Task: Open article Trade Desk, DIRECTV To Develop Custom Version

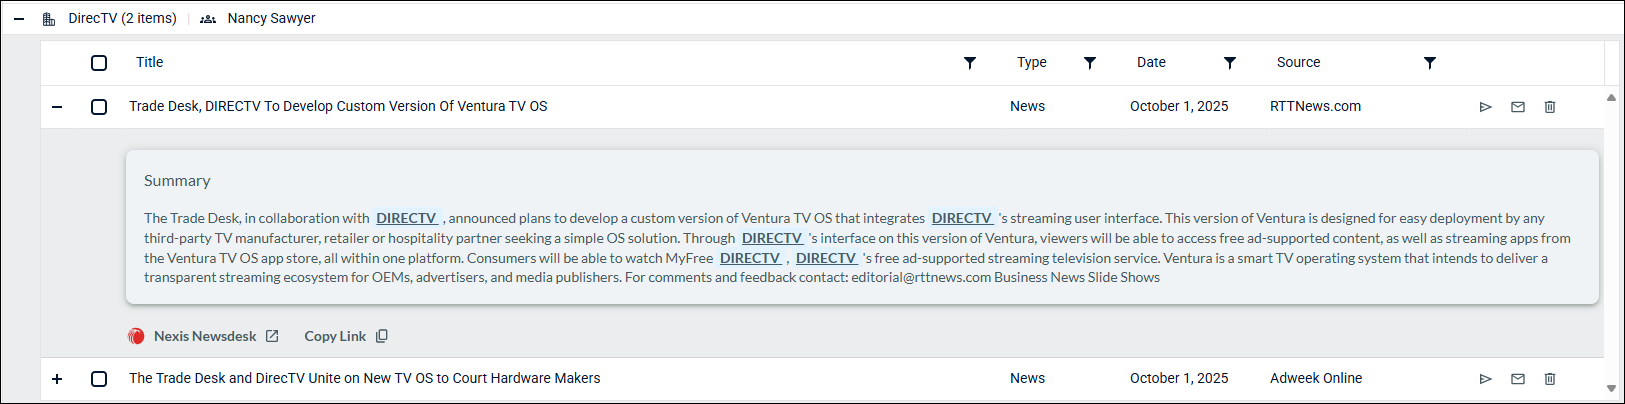Action: (338, 106)
